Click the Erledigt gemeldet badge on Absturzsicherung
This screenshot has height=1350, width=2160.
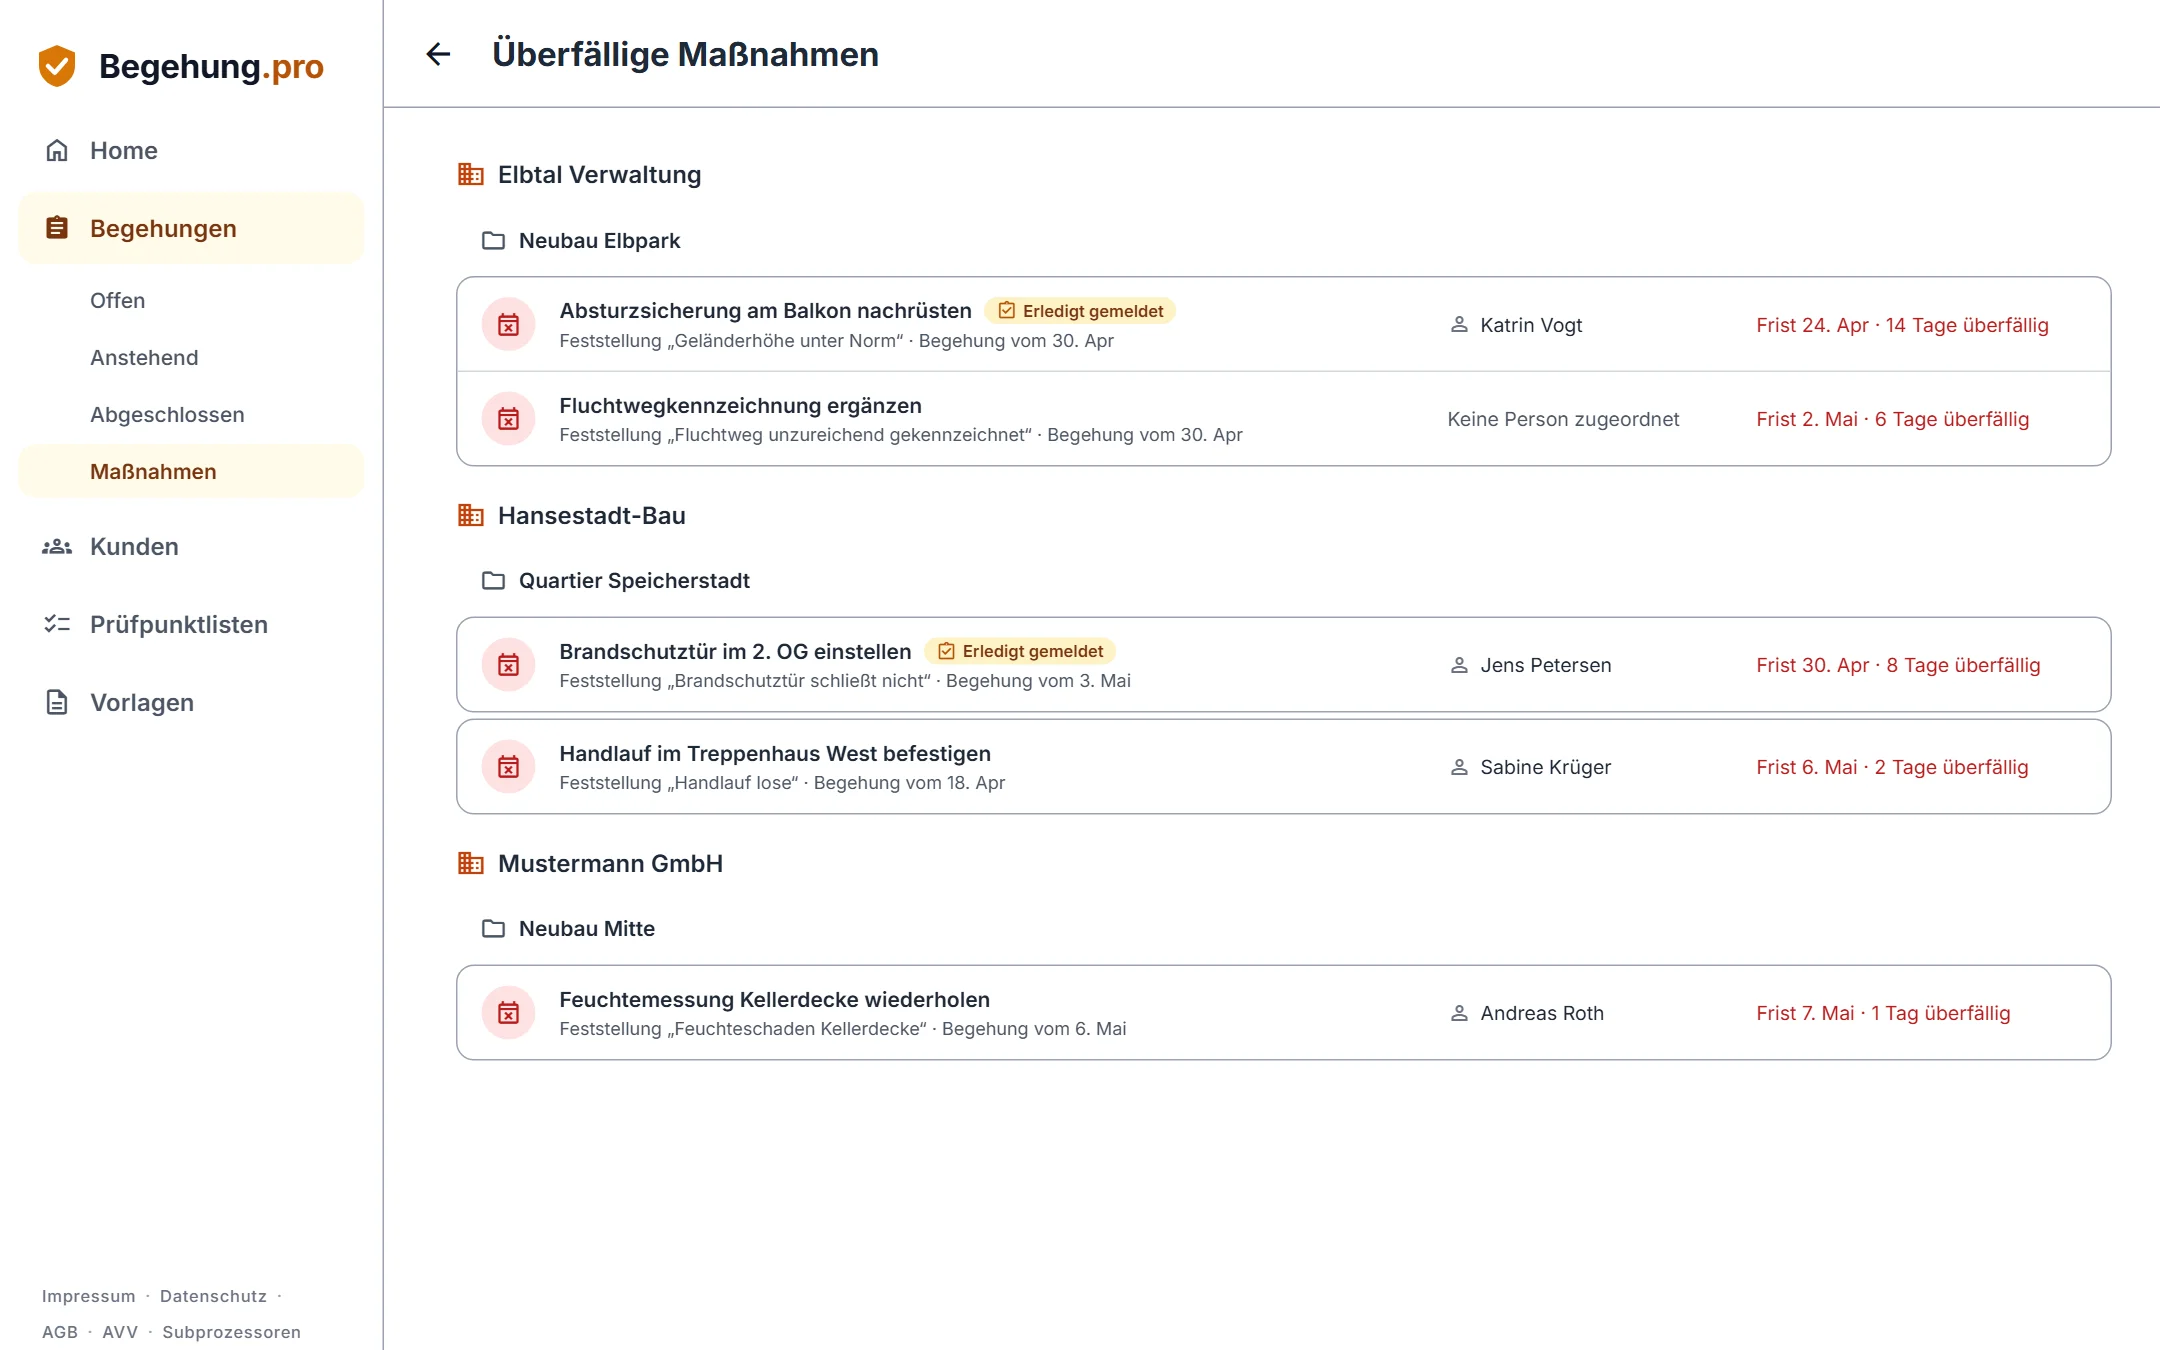click(x=1080, y=311)
